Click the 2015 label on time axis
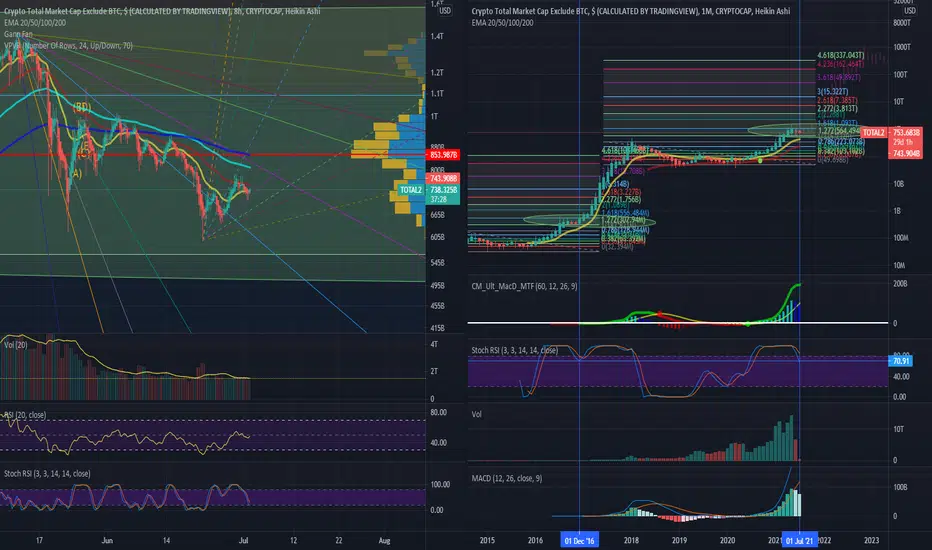Viewport: 932px width, 550px height. (x=487, y=540)
